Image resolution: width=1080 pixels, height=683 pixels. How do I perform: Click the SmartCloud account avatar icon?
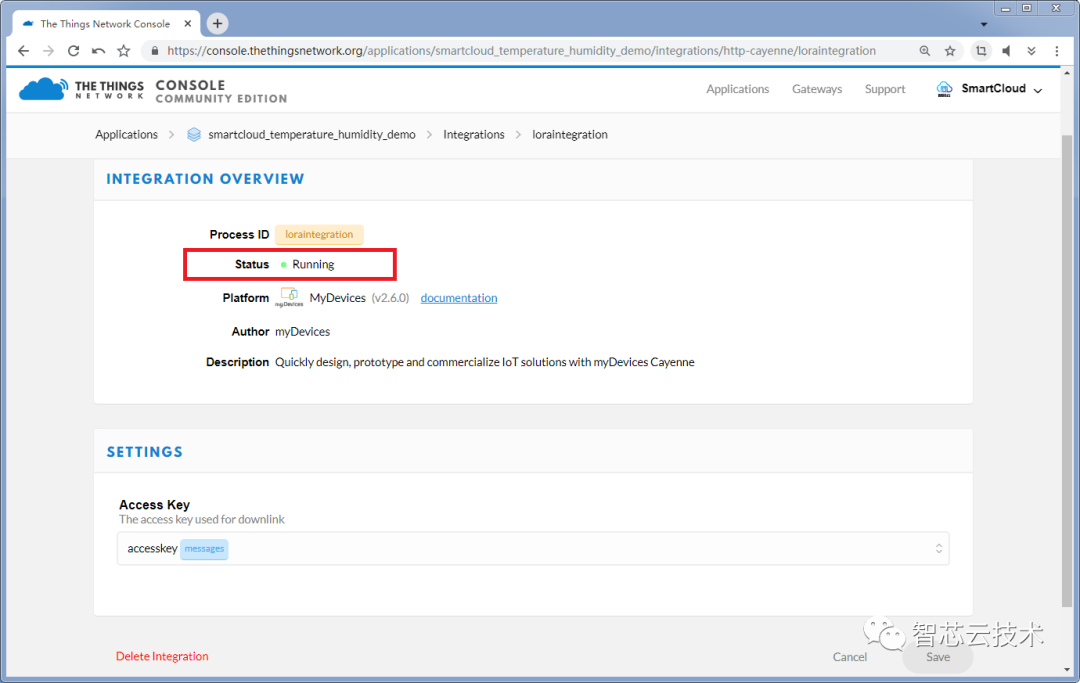944,89
